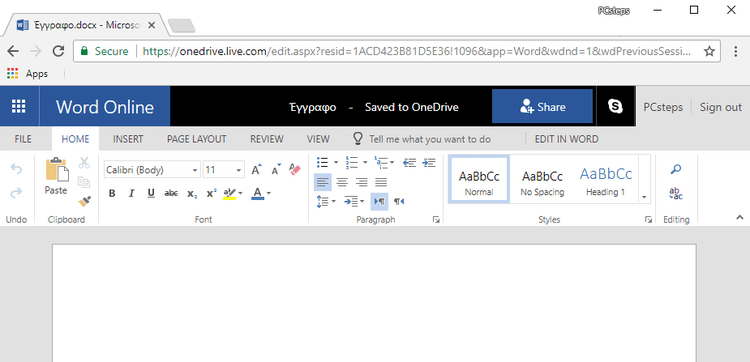
Task: Align text left
Action: [323, 182]
